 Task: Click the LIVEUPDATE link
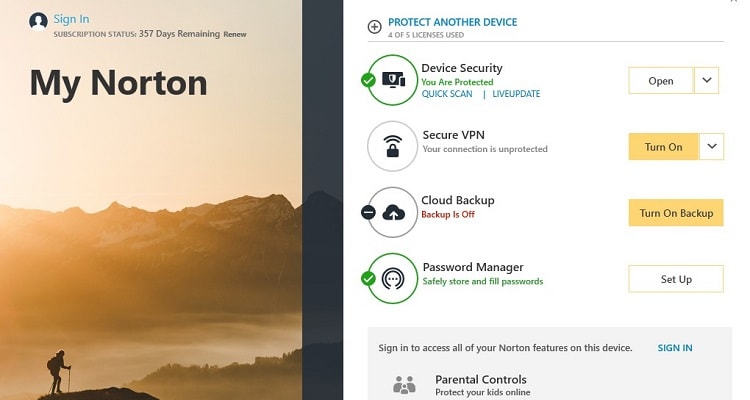(x=516, y=94)
